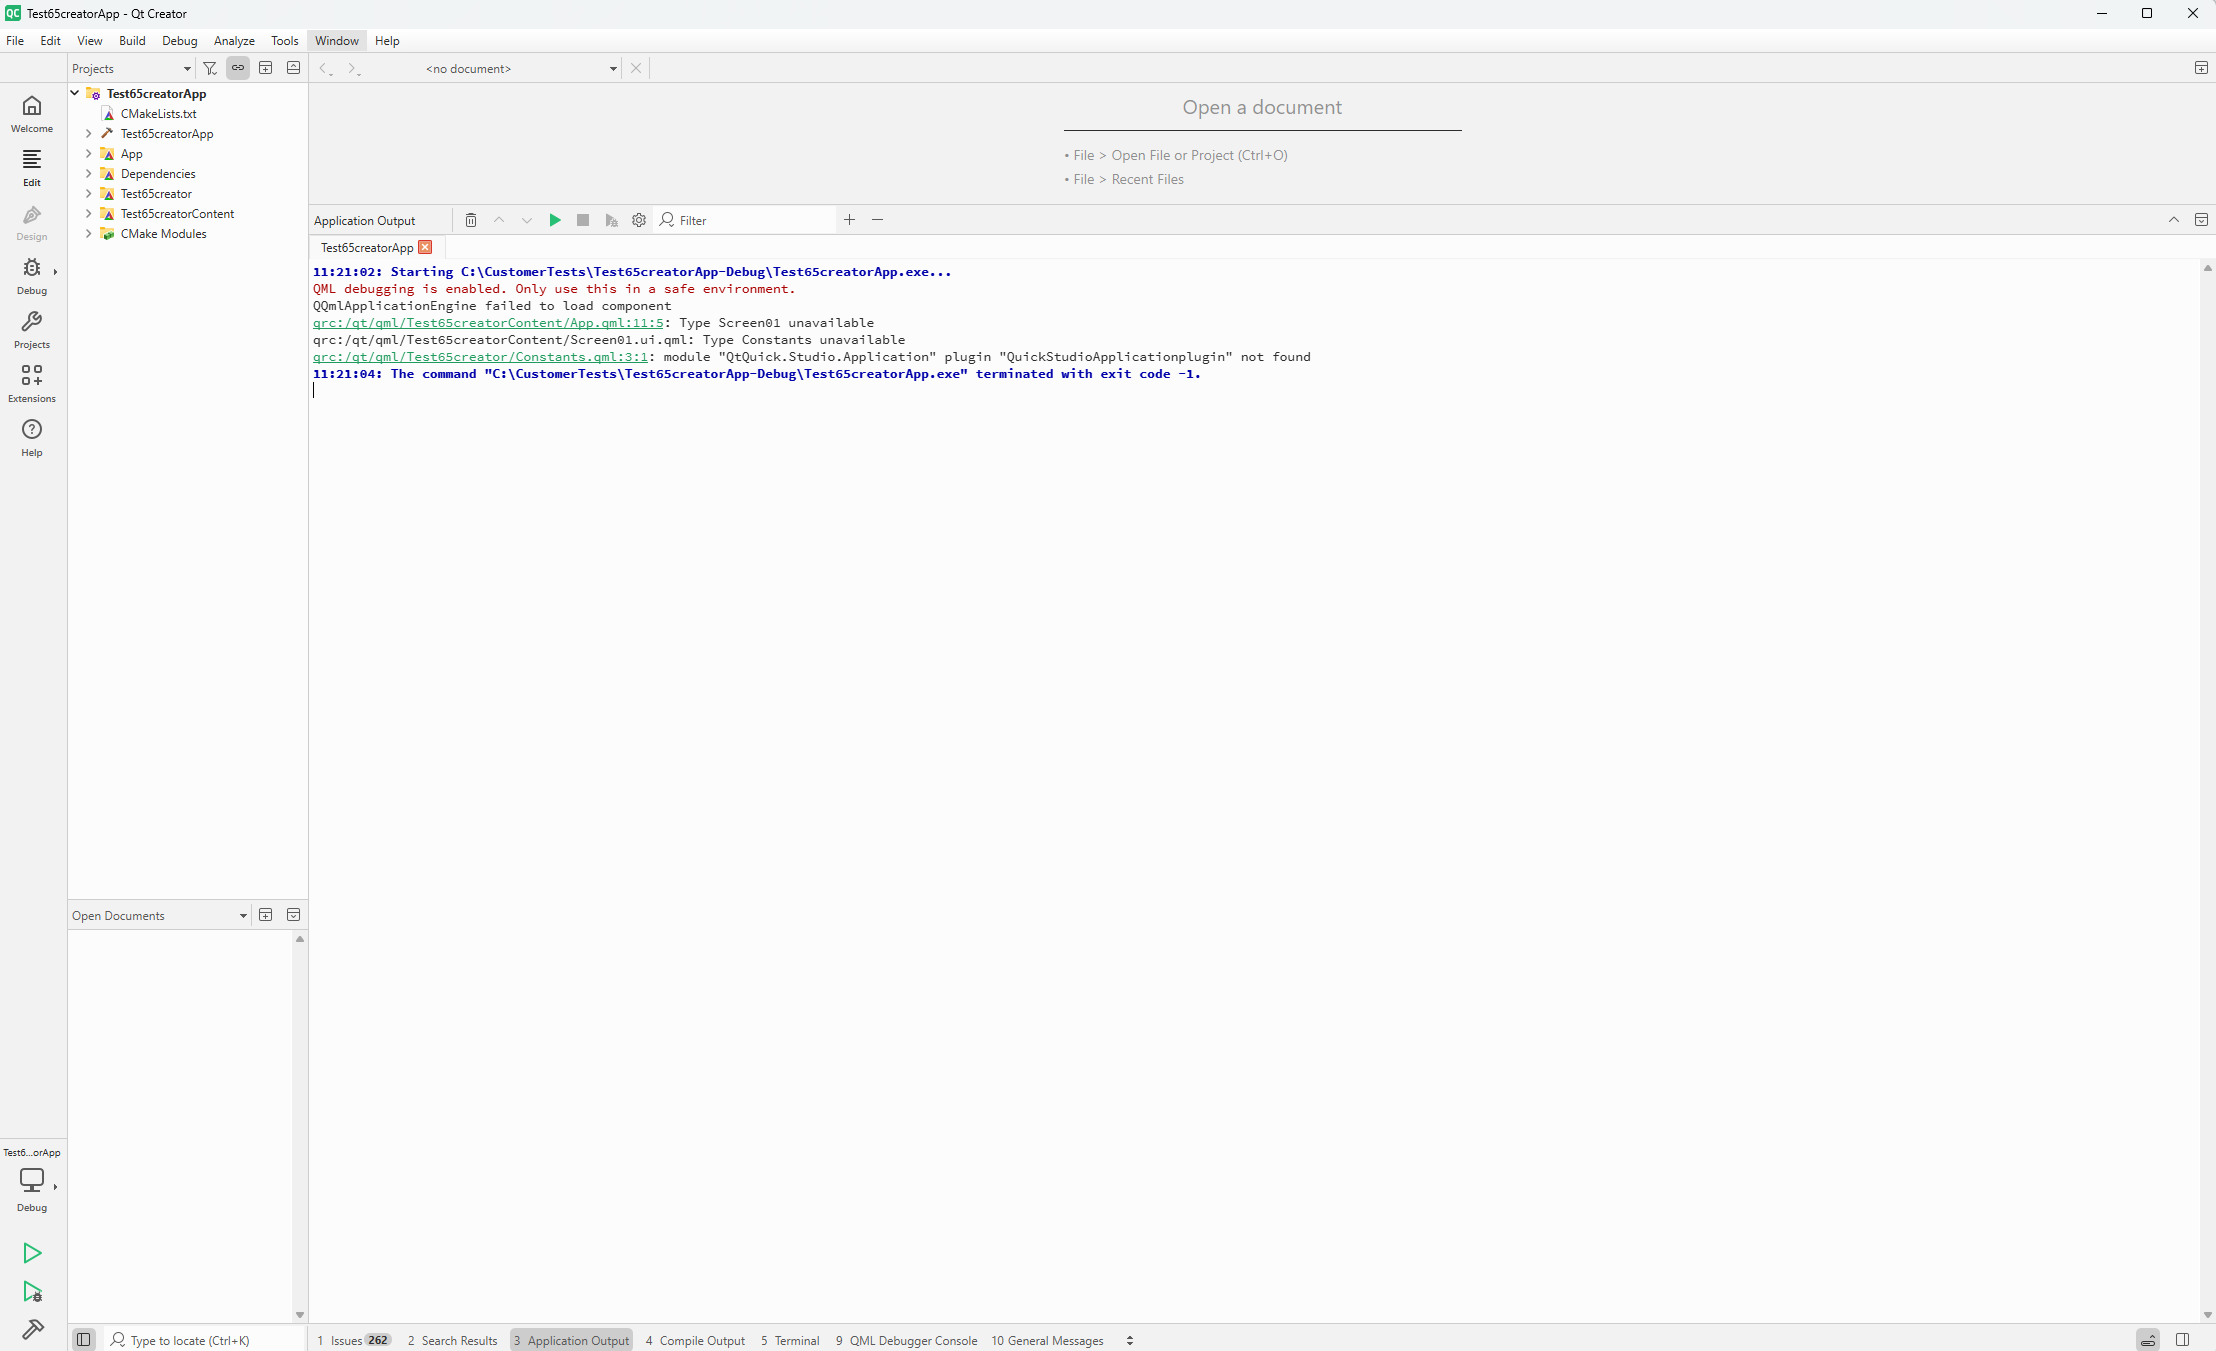This screenshot has width=2216, height=1351.
Task: Open the Constants.qml:3:1 error link
Action: click(x=480, y=357)
